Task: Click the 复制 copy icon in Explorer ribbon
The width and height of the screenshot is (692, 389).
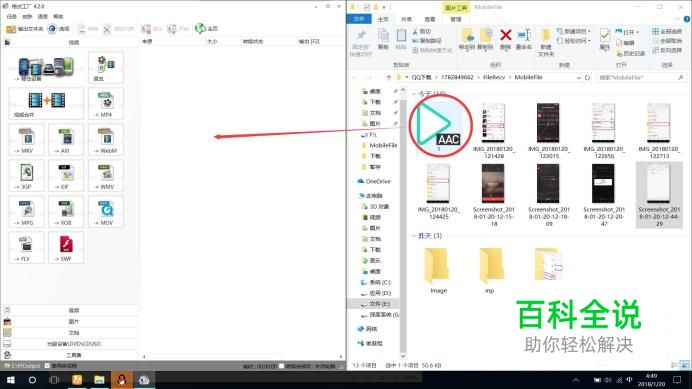Action: click(383, 39)
